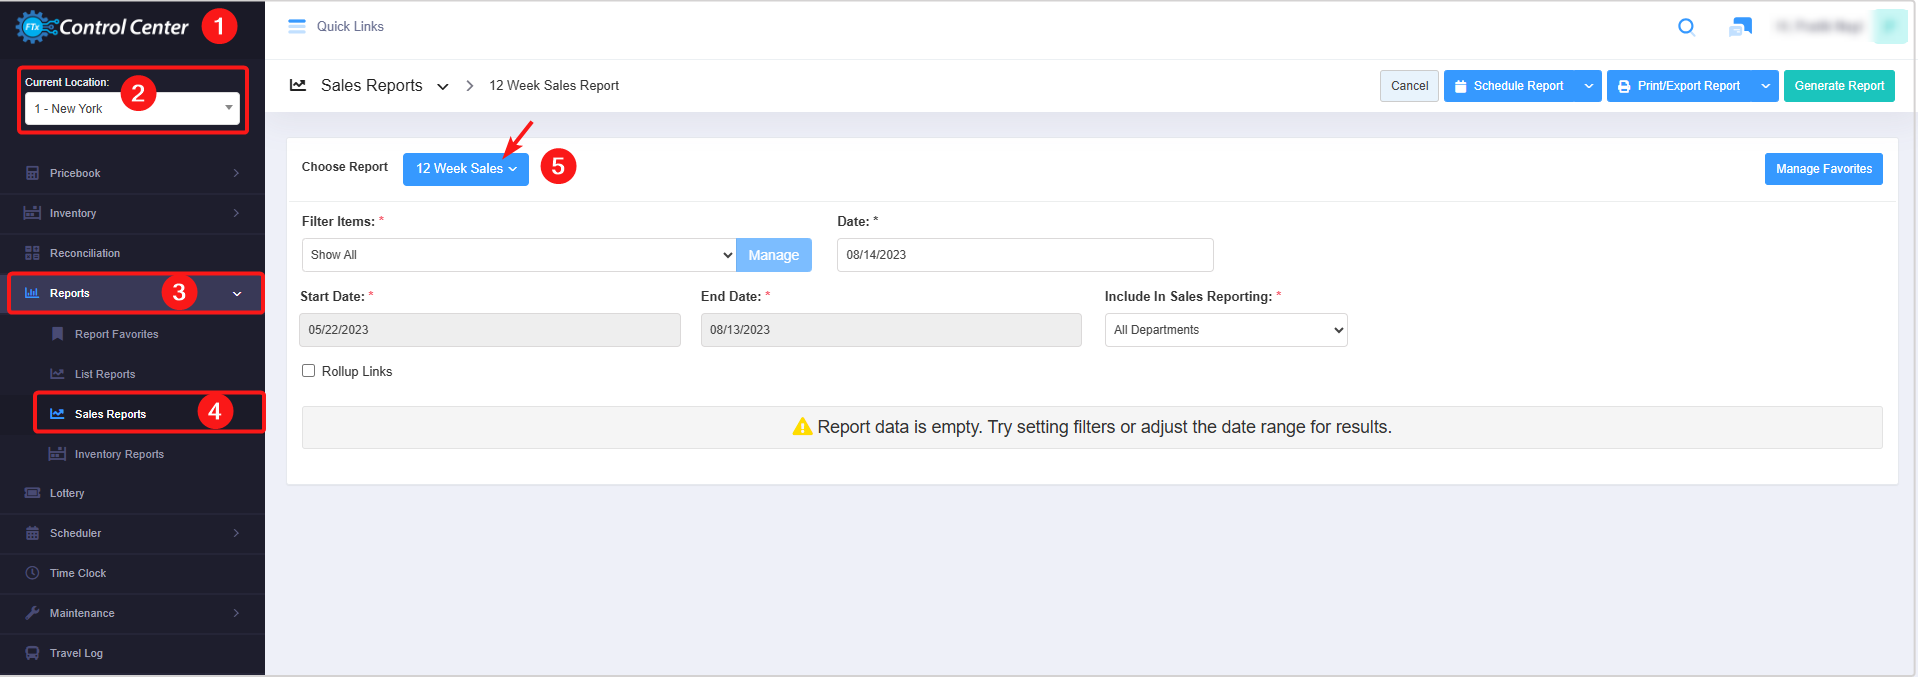This screenshot has height=677, width=1918.
Task: Expand Schedule Report dropdown arrow
Action: coord(1588,86)
